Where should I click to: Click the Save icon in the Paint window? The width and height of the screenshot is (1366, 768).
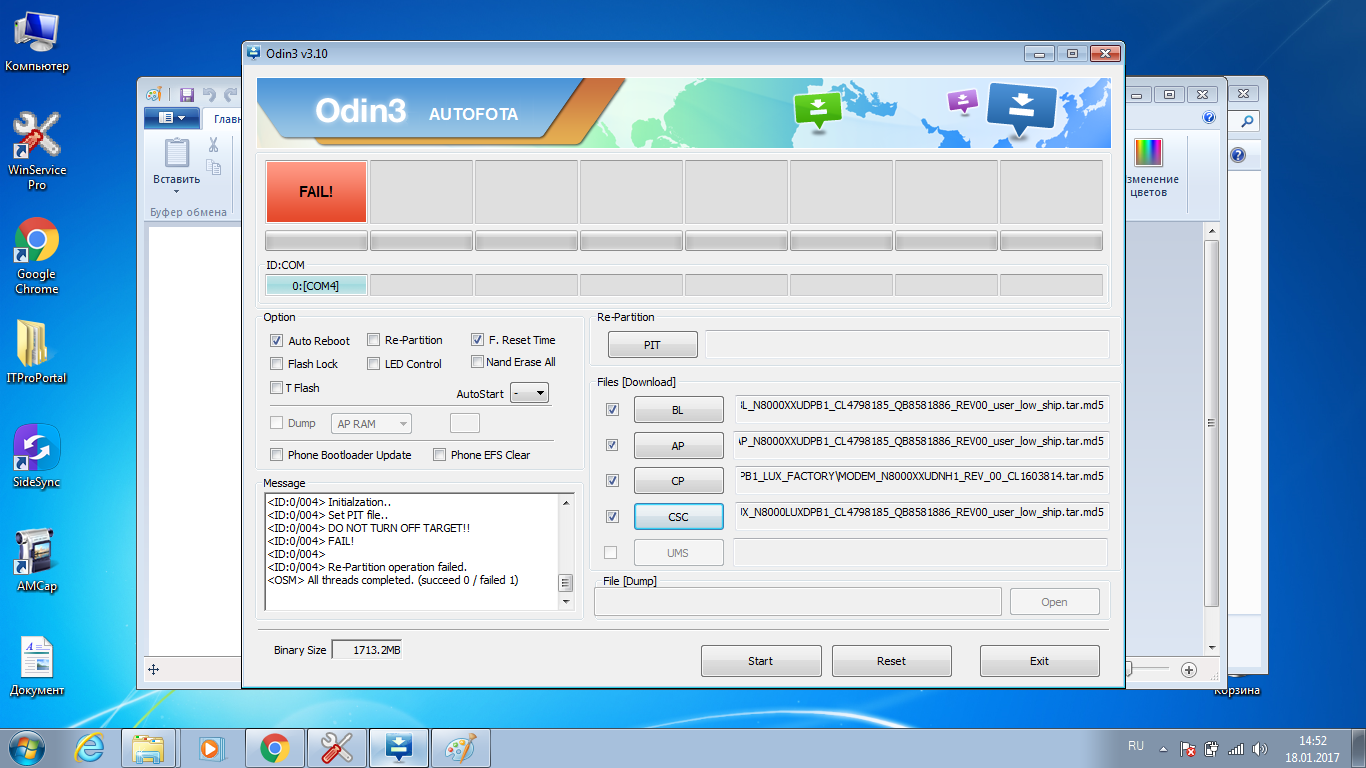coord(186,95)
